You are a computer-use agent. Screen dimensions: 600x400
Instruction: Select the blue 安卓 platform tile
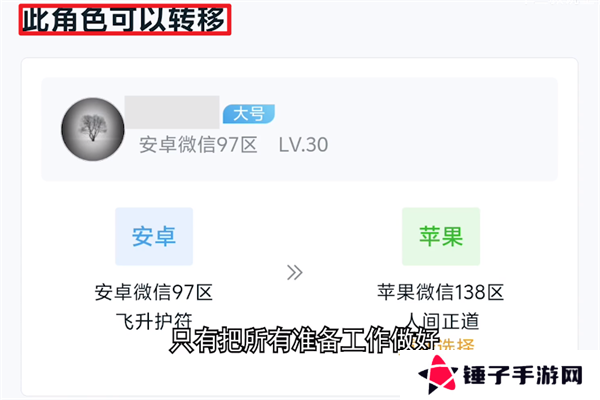[x=154, y=236]
